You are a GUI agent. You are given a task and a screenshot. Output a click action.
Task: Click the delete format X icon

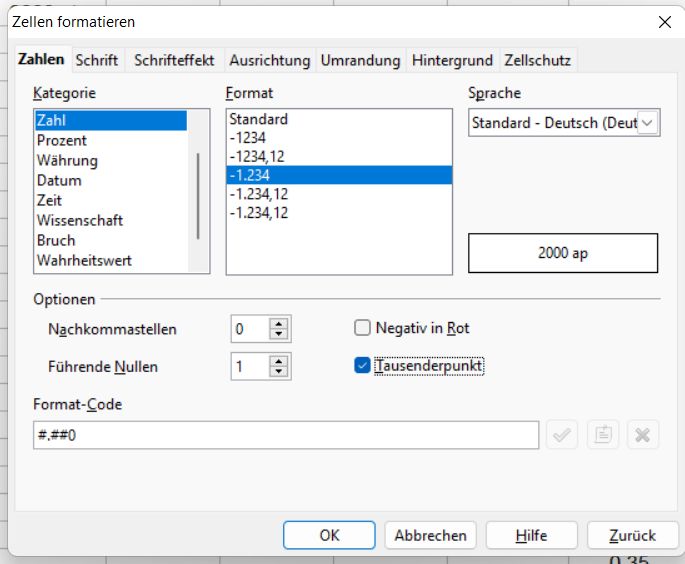(x=643, y=435)
